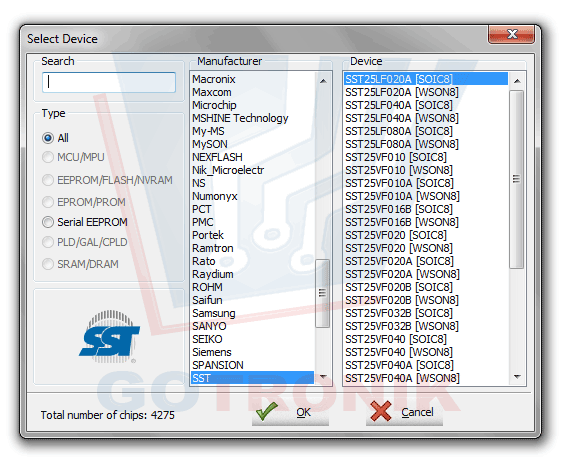Select Raydium in the Manufacturer list

(x=252, y=274)
